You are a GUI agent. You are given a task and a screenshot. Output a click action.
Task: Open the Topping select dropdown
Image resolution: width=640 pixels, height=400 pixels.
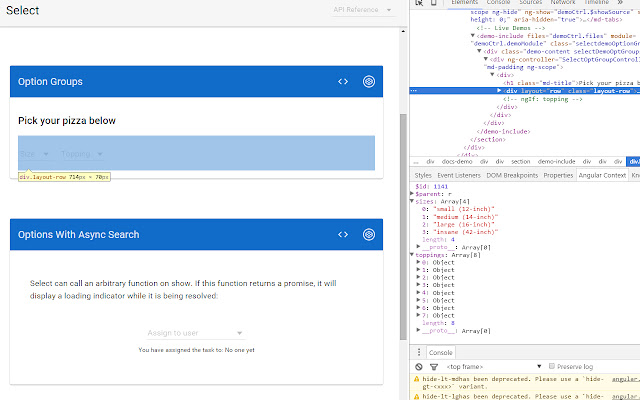coord(82,154)
